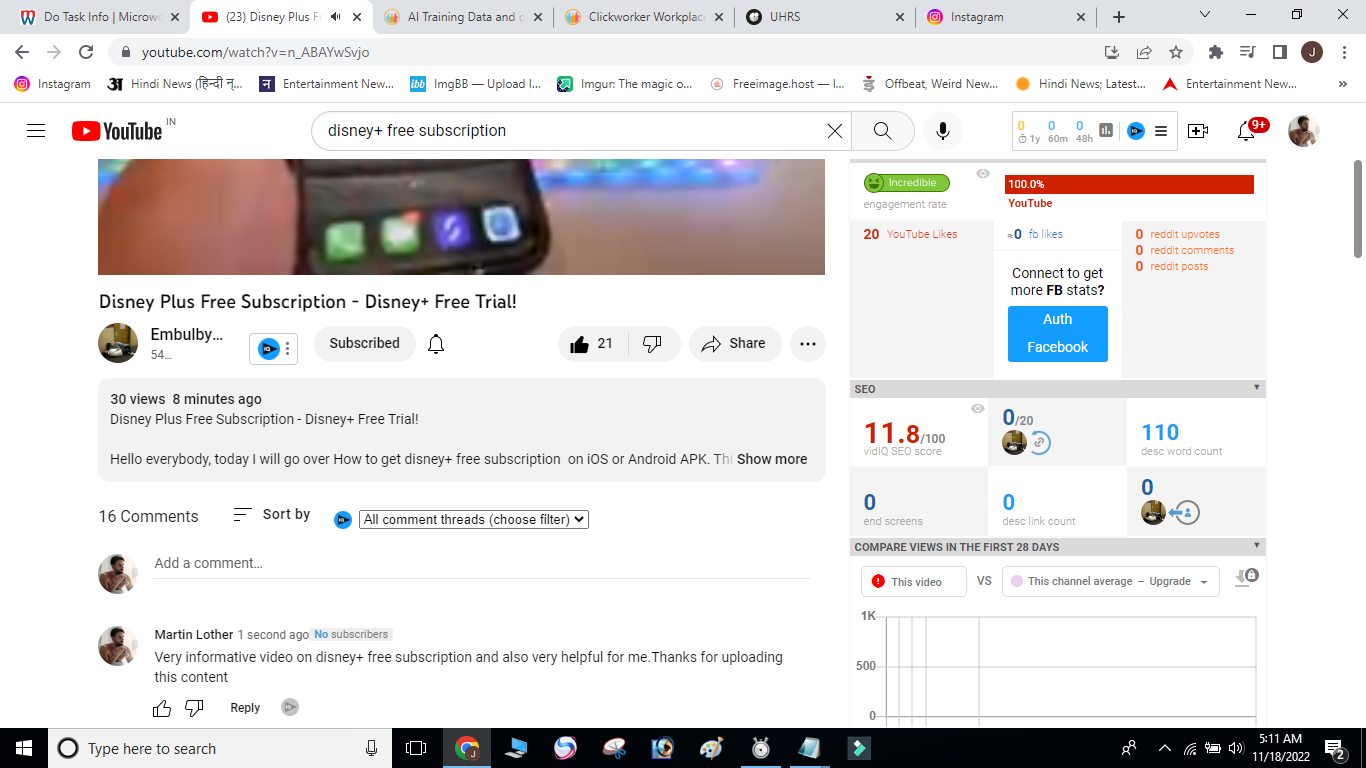
Task: Share this page from the address bar
Action: [x=1144, y=52]
